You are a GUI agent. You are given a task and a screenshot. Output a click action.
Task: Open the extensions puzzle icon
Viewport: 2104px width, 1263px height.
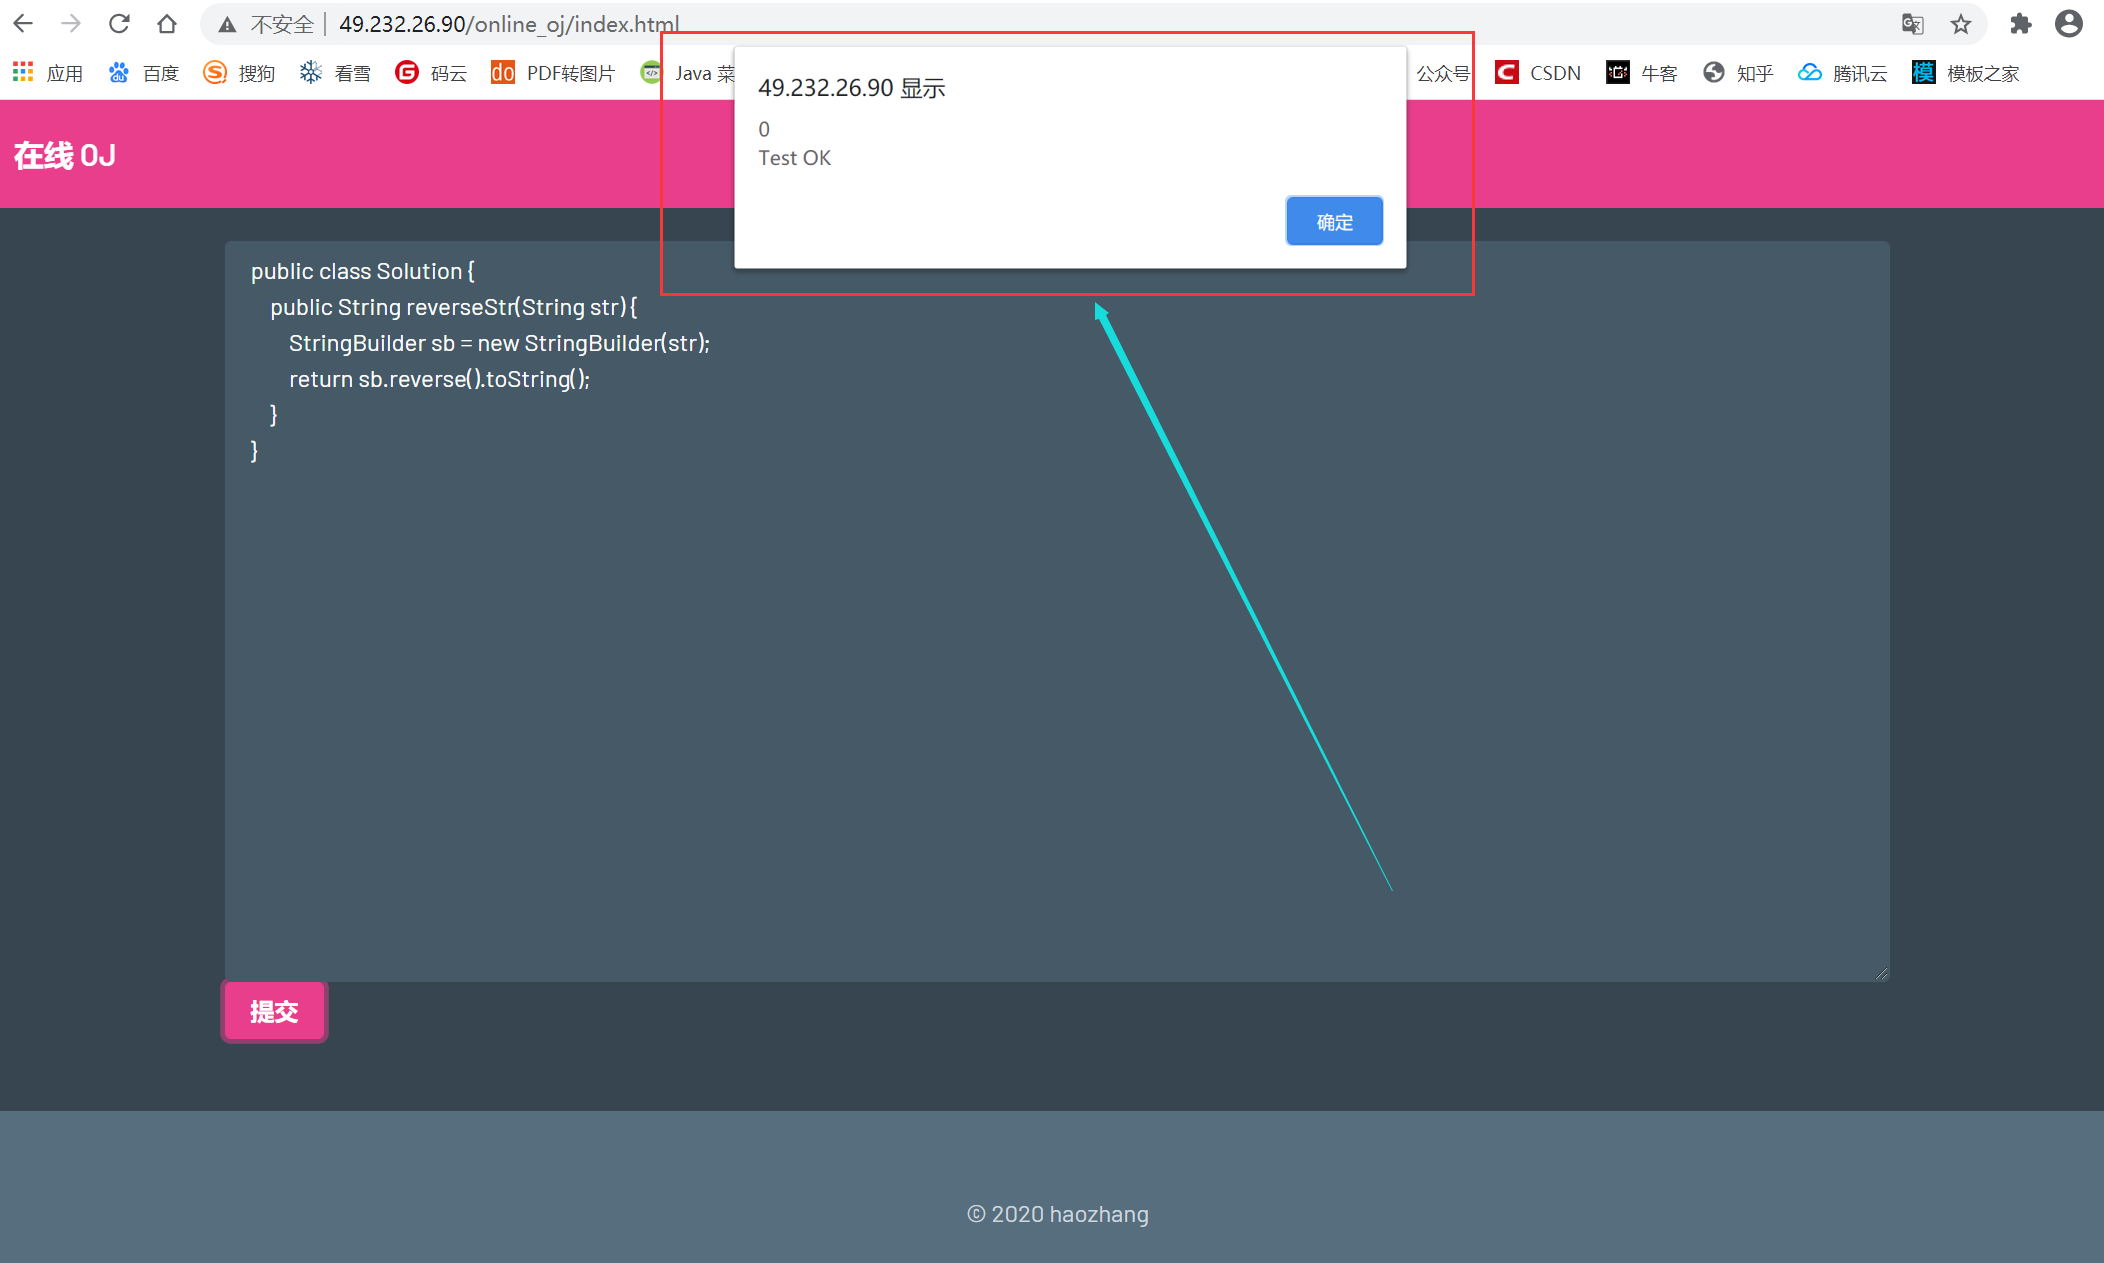[2020, 24]
